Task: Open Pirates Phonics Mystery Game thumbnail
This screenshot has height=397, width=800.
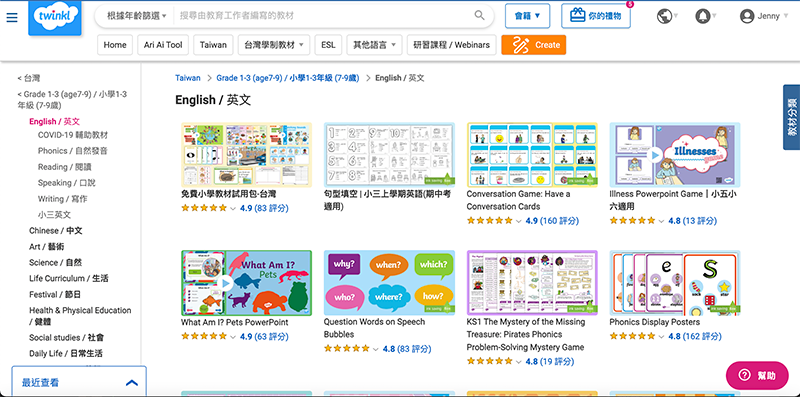Action: 532,283
